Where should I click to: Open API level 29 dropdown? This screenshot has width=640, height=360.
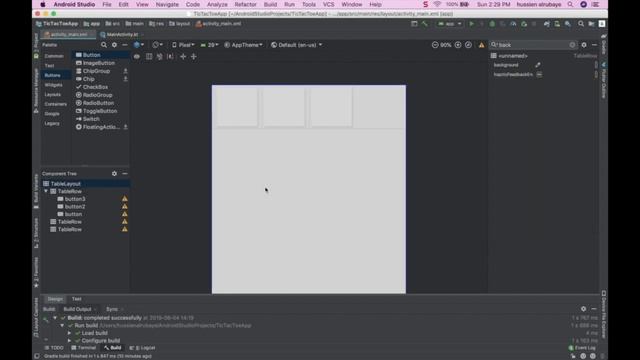pyautogui.click(x=209, y=45)
